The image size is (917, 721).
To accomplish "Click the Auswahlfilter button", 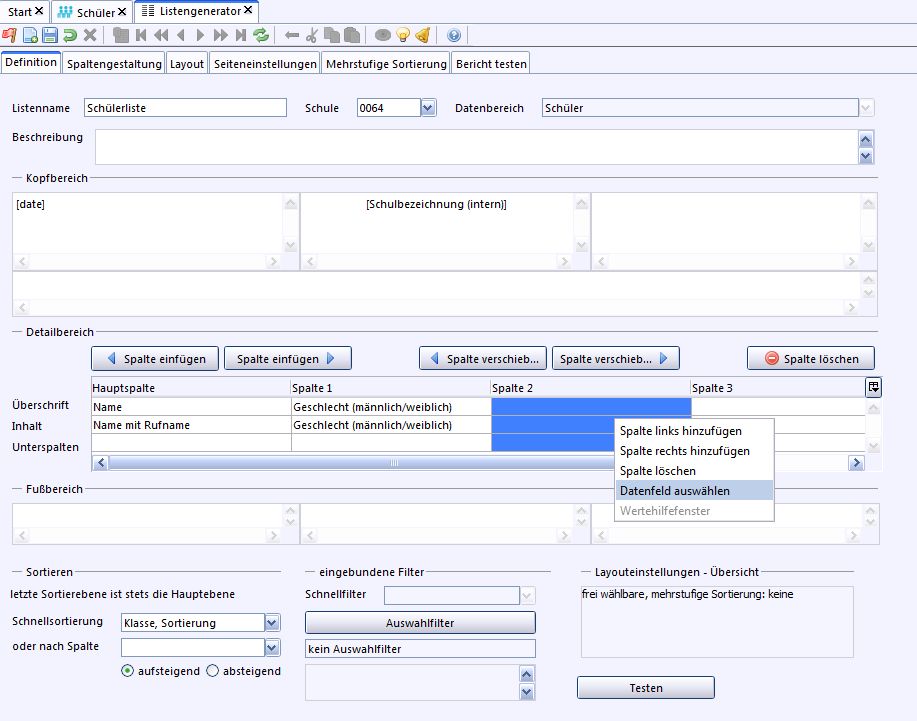I will point(420,623).
